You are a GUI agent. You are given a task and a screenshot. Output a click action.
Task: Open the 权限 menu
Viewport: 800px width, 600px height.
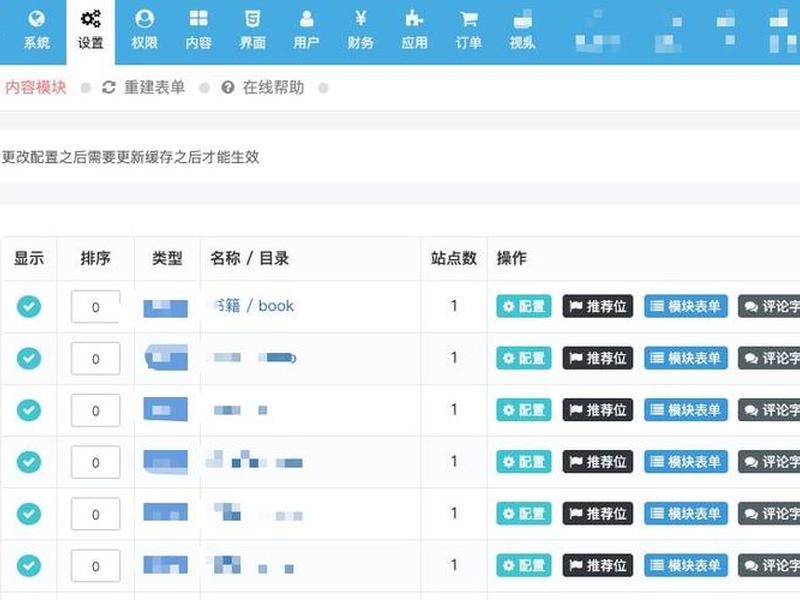pos(144,31)
